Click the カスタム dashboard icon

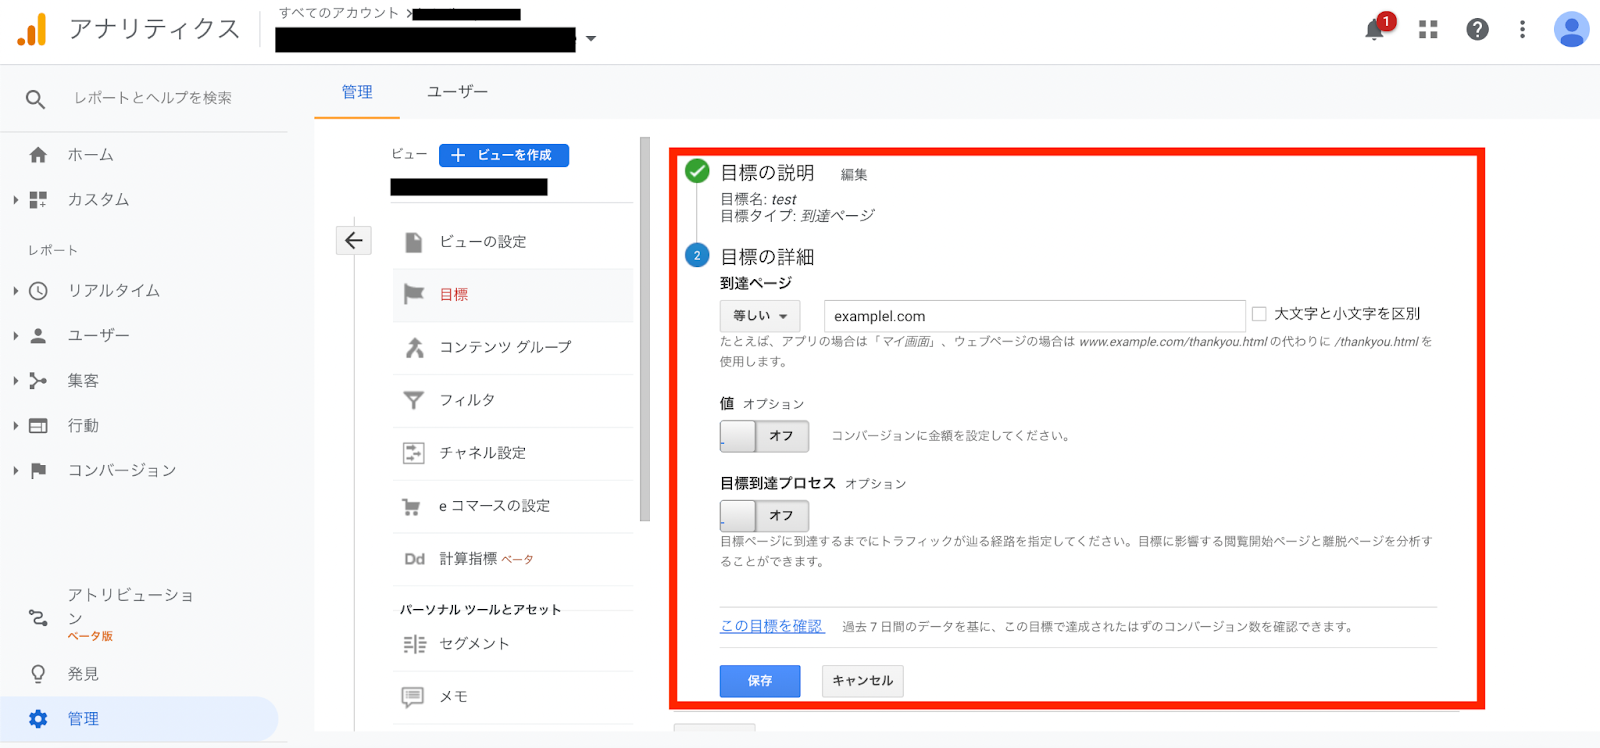point(38,200)
